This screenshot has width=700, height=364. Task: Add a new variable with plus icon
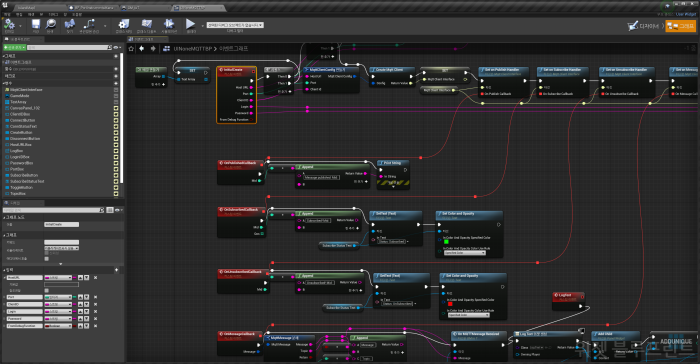pos(116,83)
